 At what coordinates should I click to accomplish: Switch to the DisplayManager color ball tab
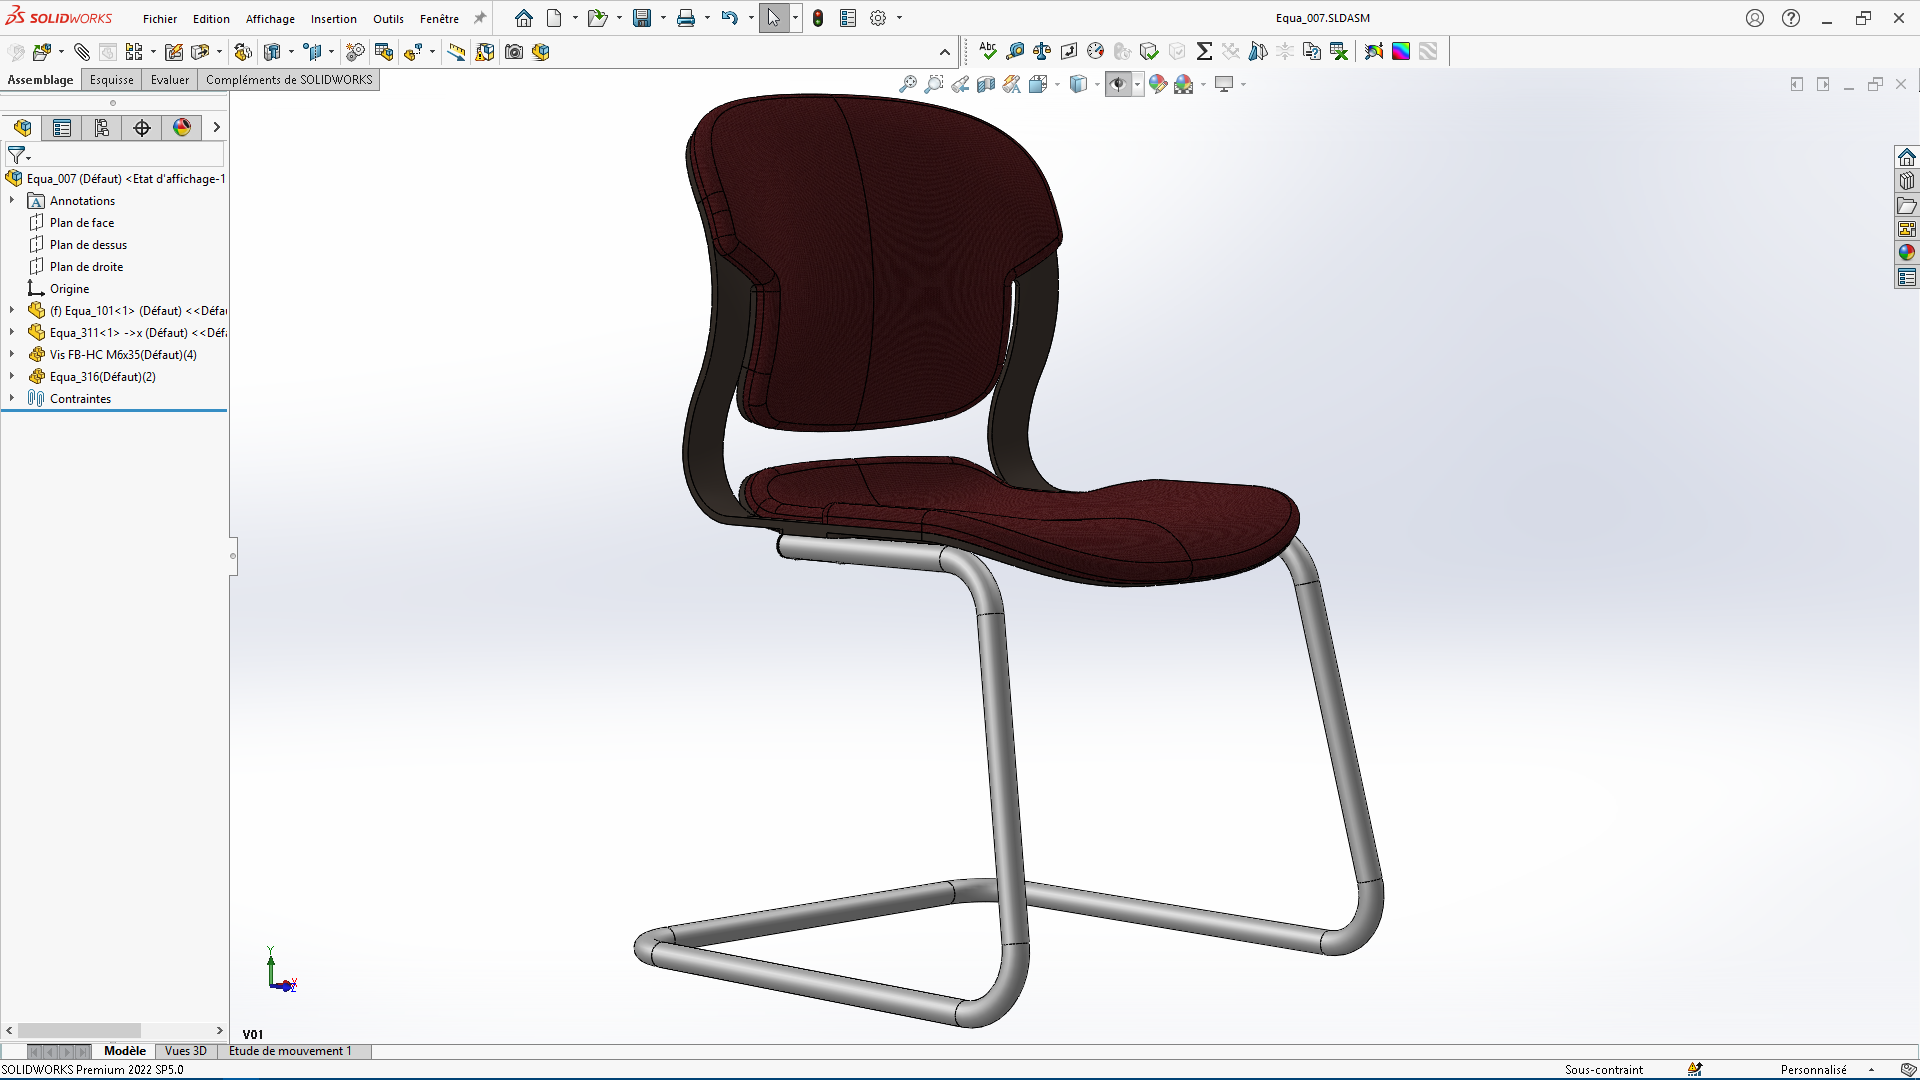pyautogui.click(x=182, y=128)
